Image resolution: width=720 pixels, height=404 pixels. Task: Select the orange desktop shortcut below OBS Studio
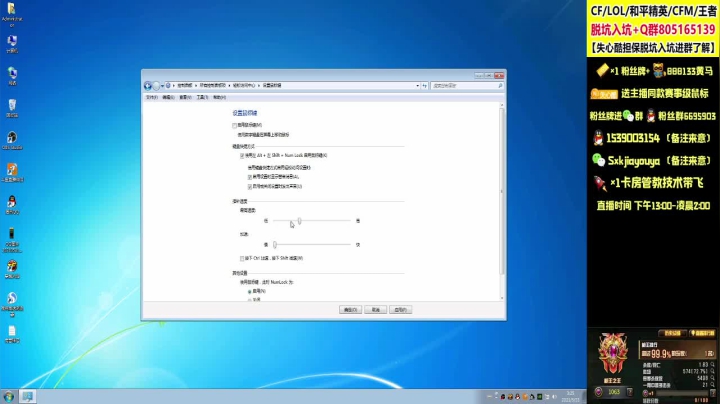point(12,173)
